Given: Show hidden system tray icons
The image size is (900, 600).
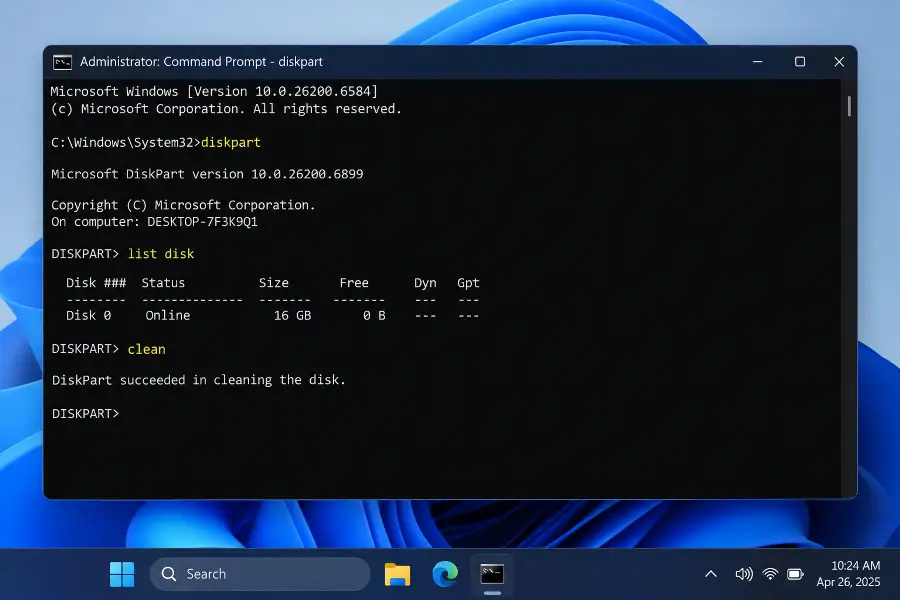Looking at the screenshot, I should tap(711, 574).
